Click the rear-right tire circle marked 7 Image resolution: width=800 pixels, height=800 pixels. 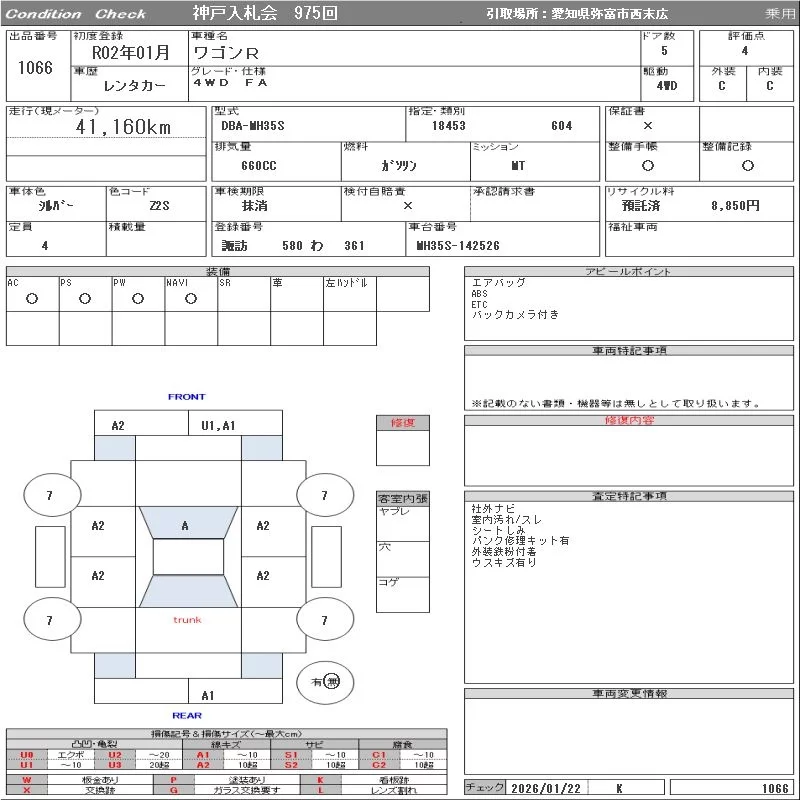[323, 620]
